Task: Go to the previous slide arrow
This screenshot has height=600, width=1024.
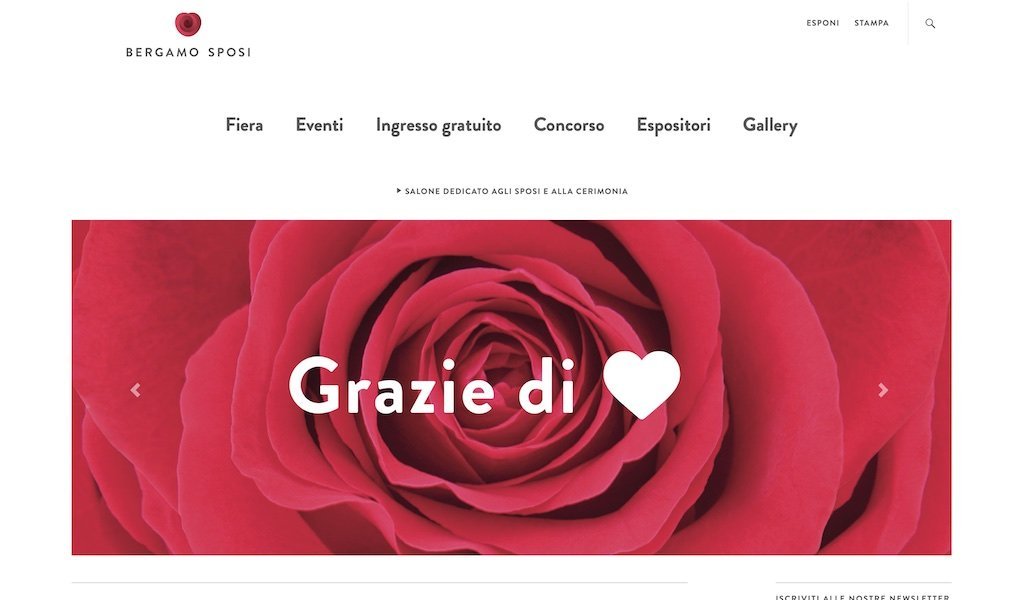Action: pyautogui.click(x=135, y=390)
